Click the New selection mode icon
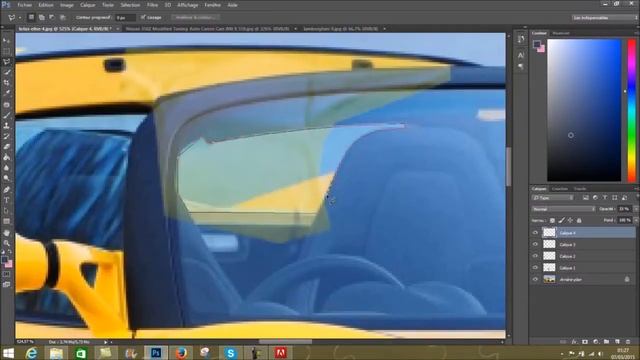Image resolution: width=640 pixels, height=360 pixels. 31,18
